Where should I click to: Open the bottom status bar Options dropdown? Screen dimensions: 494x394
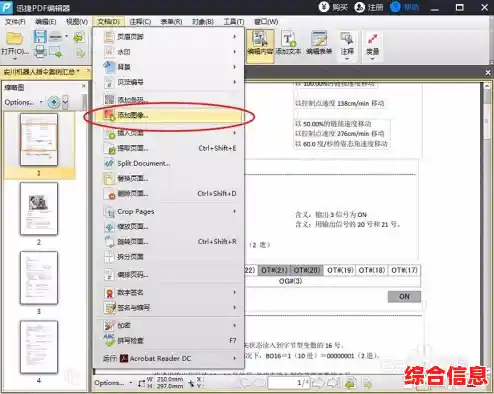113,383
